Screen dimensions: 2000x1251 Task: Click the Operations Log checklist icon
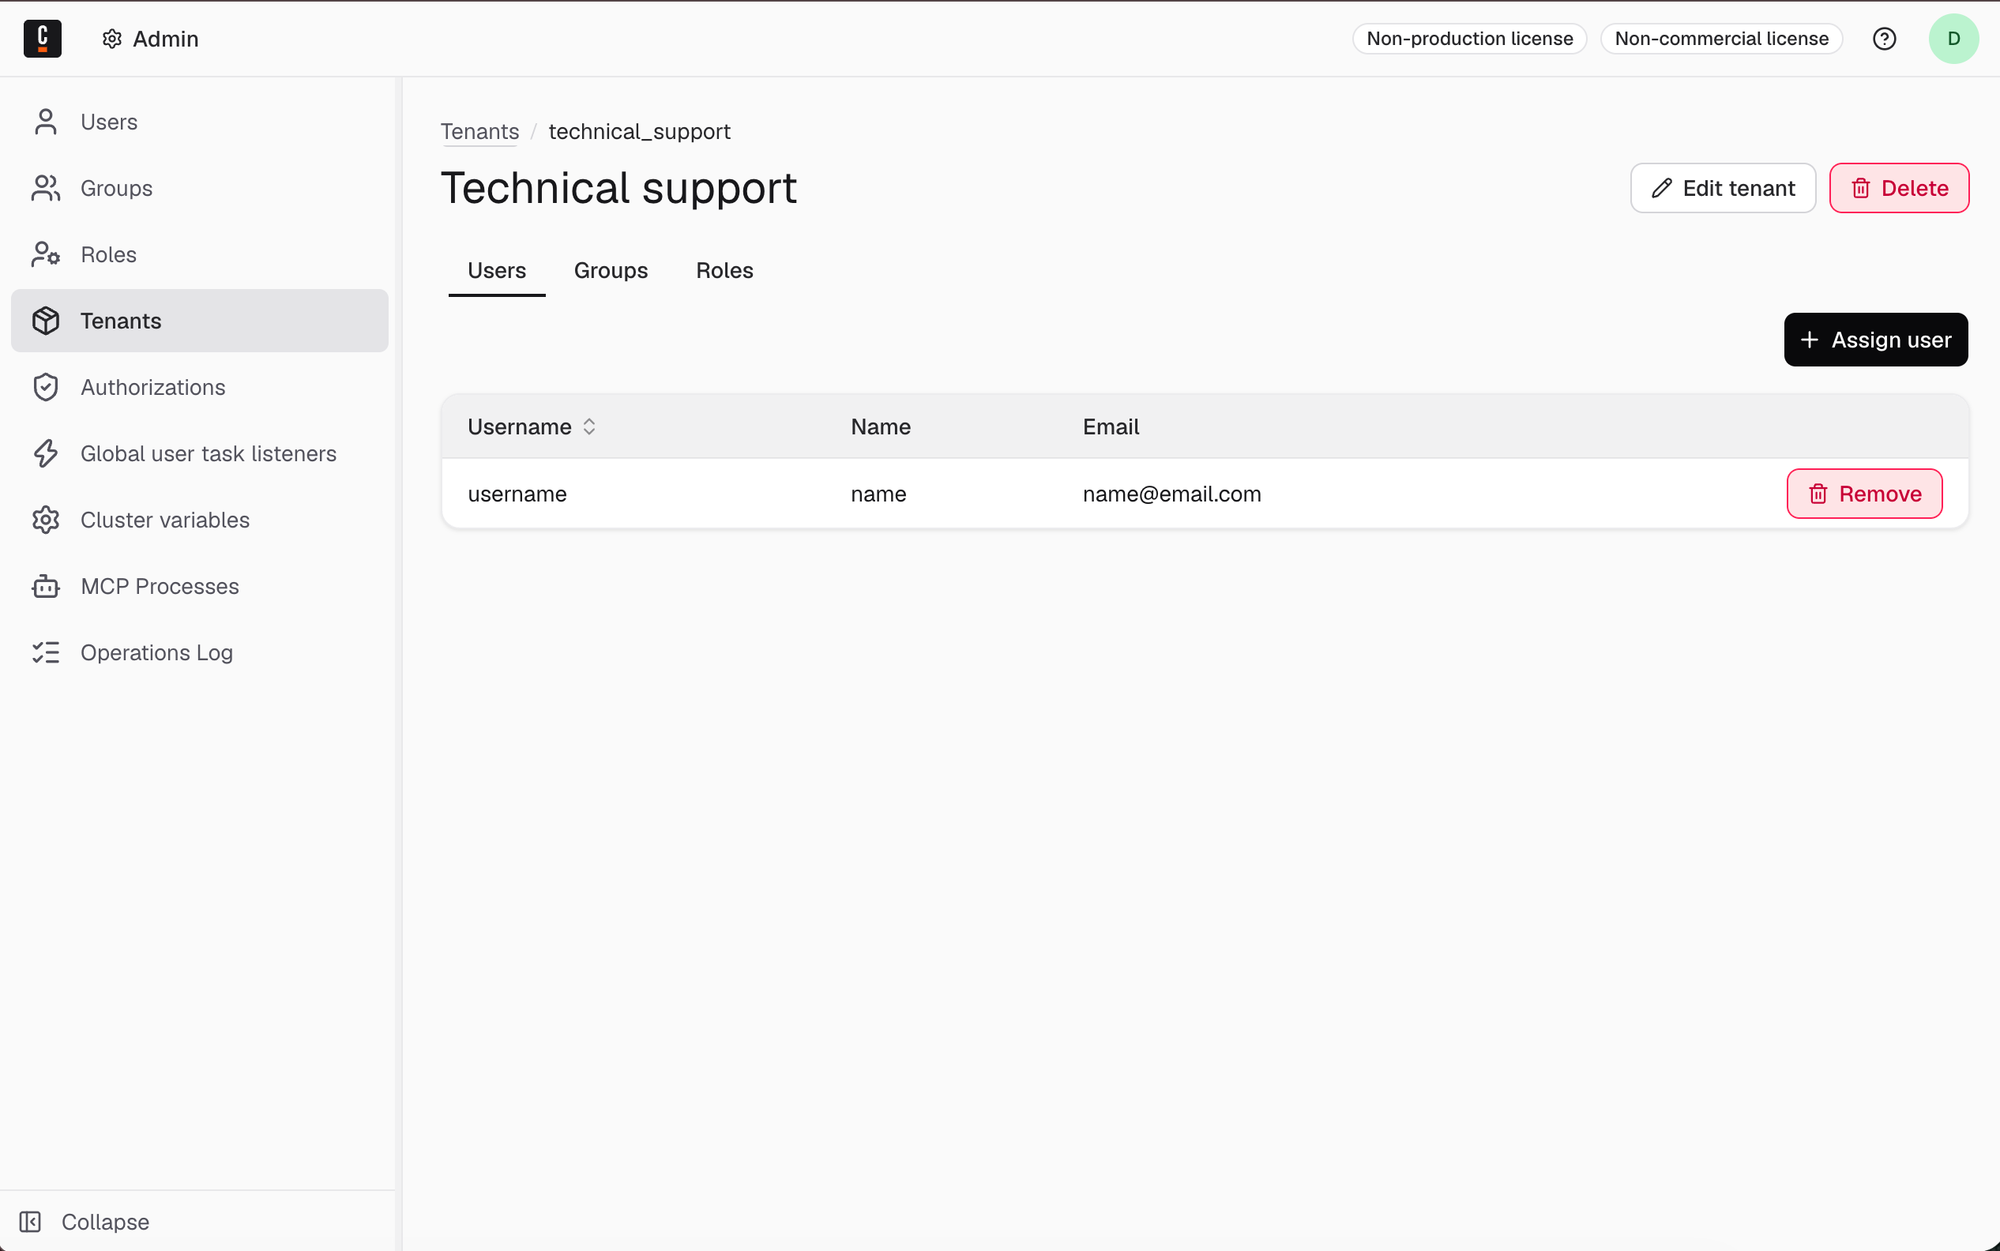(46, 653)
